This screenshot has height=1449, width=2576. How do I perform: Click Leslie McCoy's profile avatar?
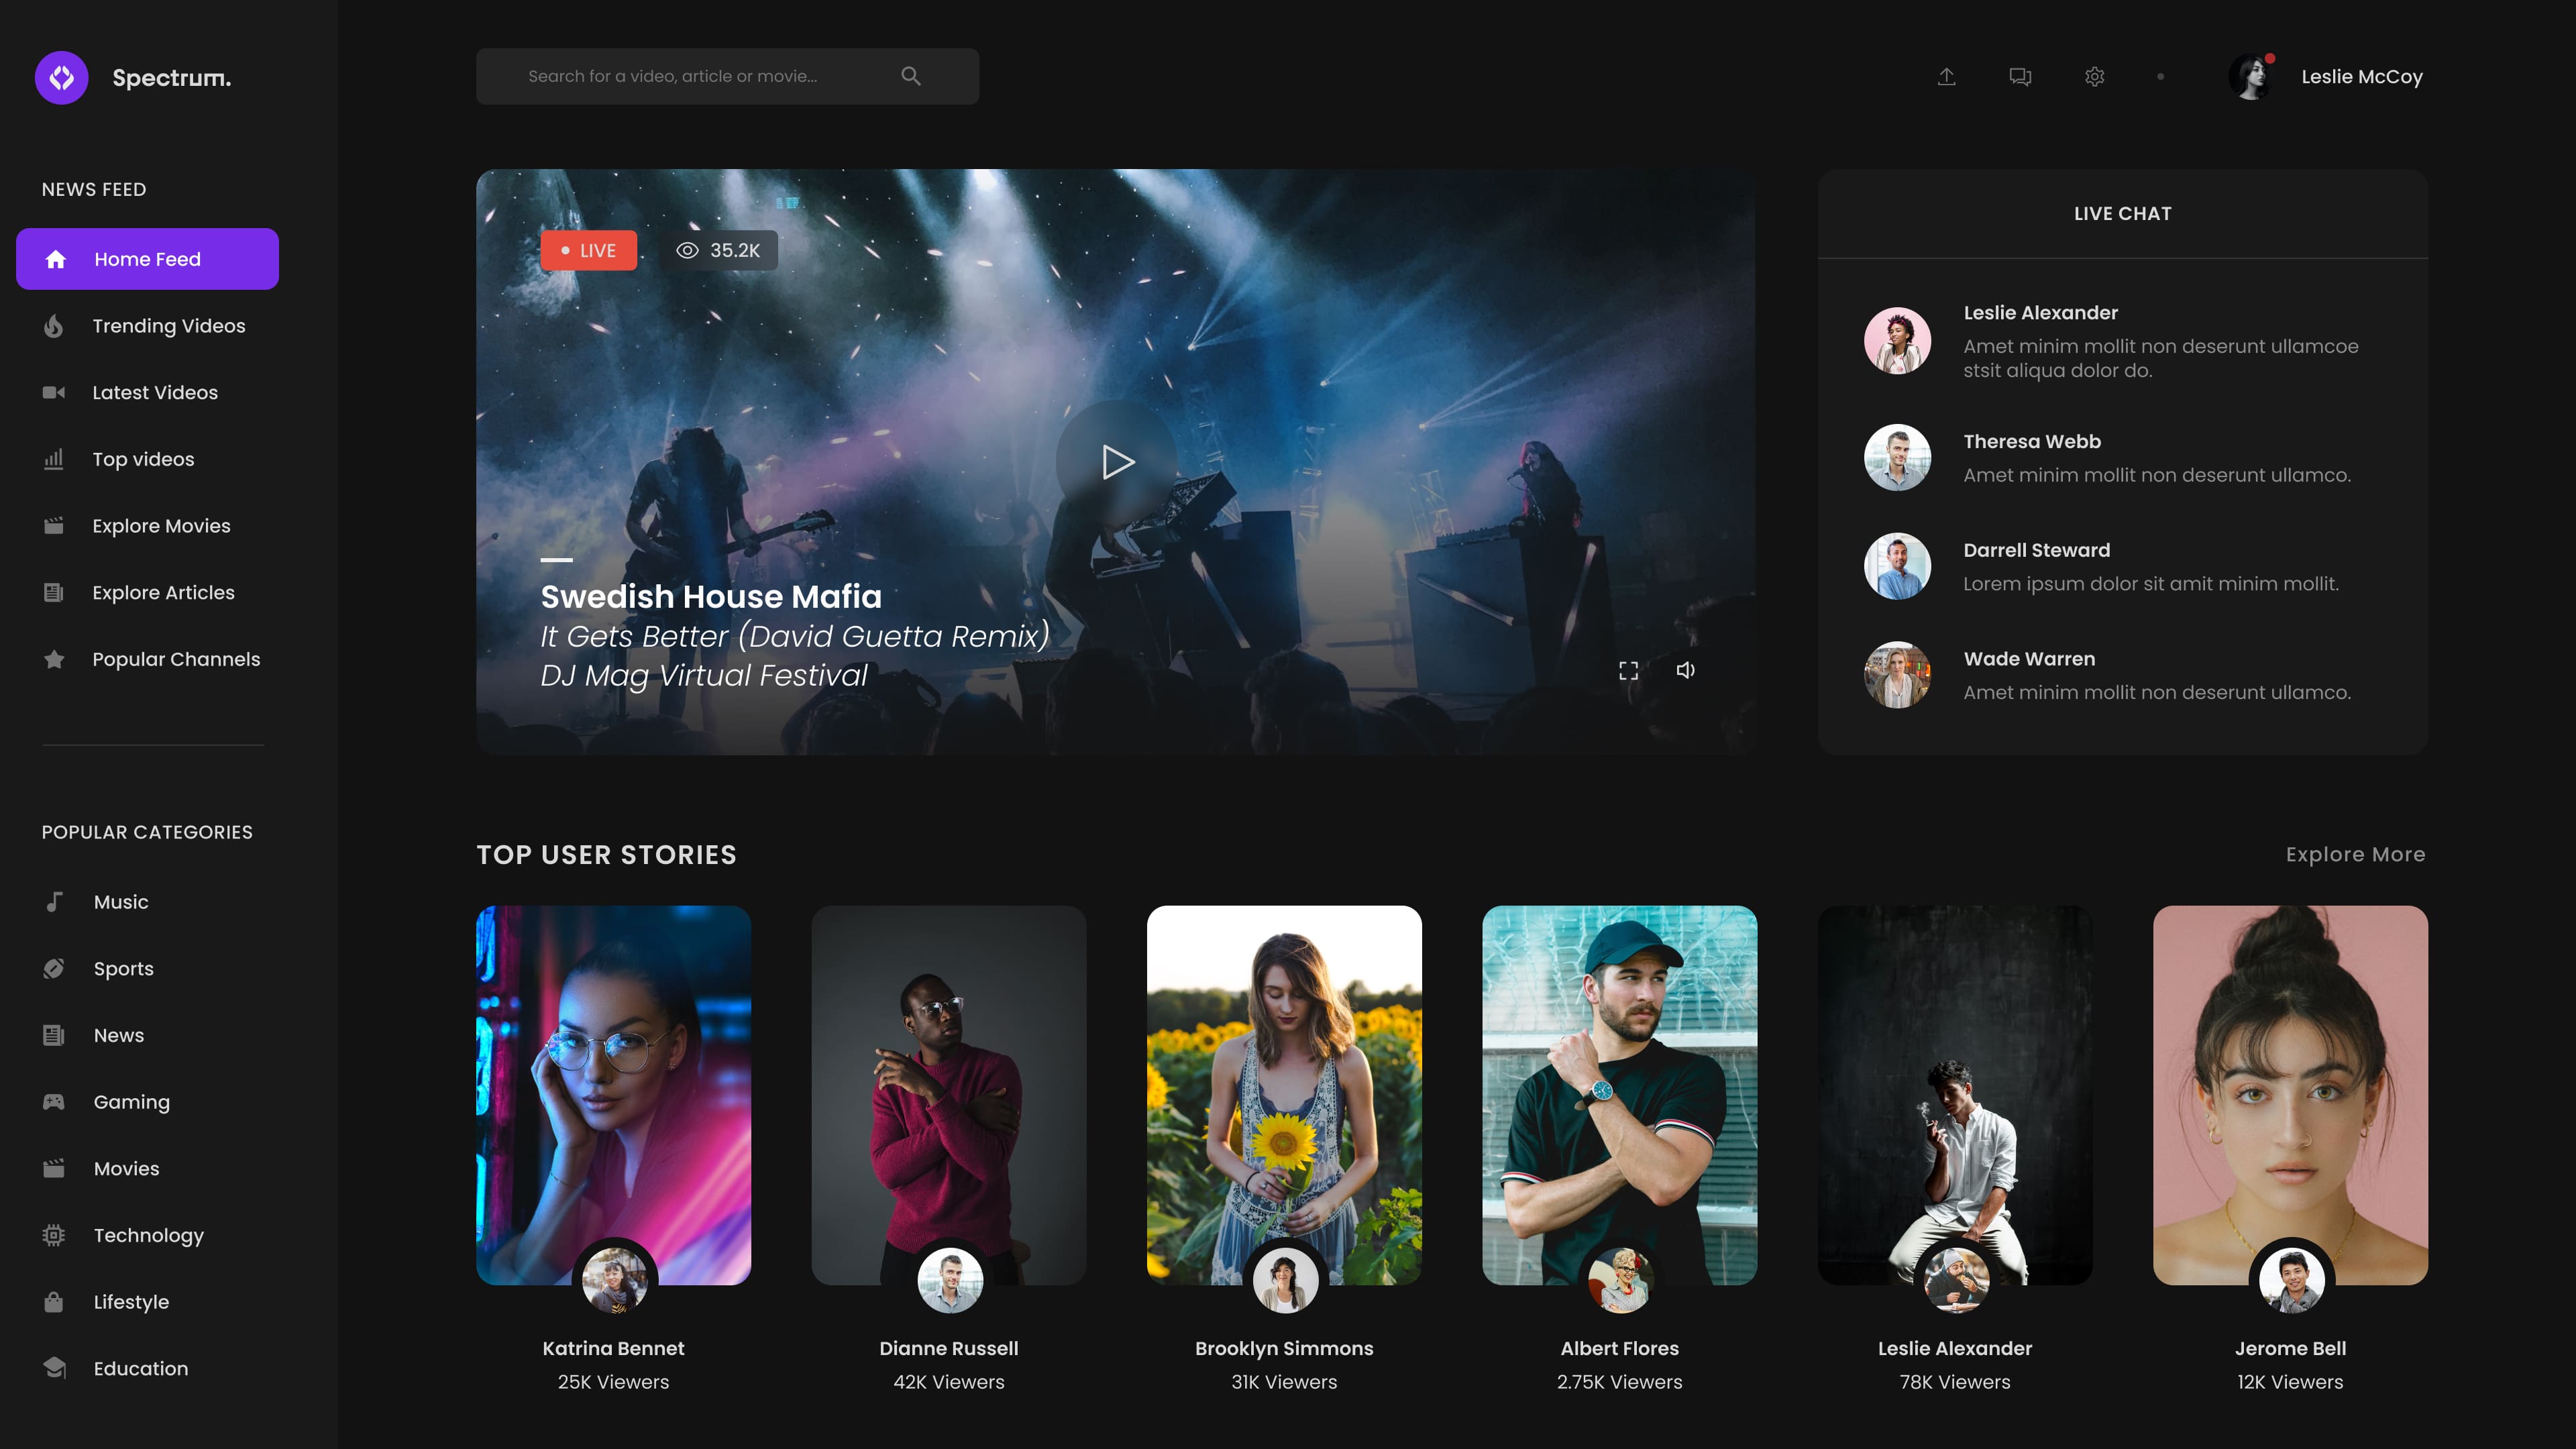(x=2252, y=77)
